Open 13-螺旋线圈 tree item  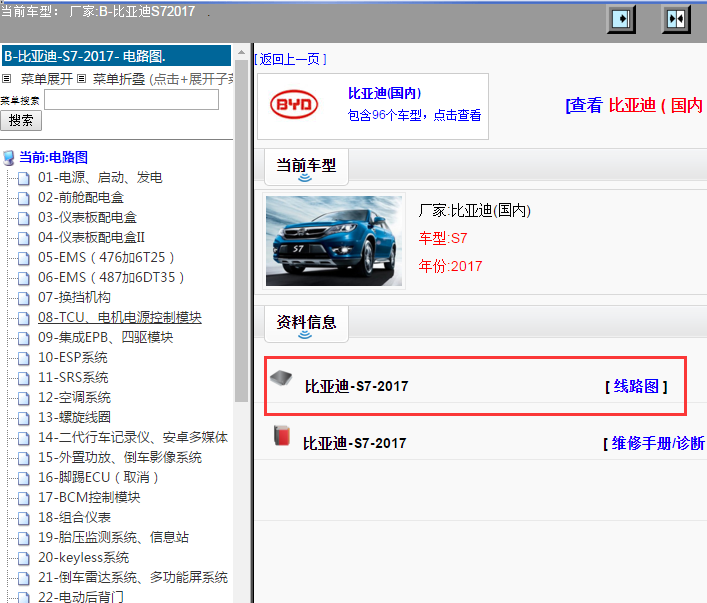coord(74,417)
